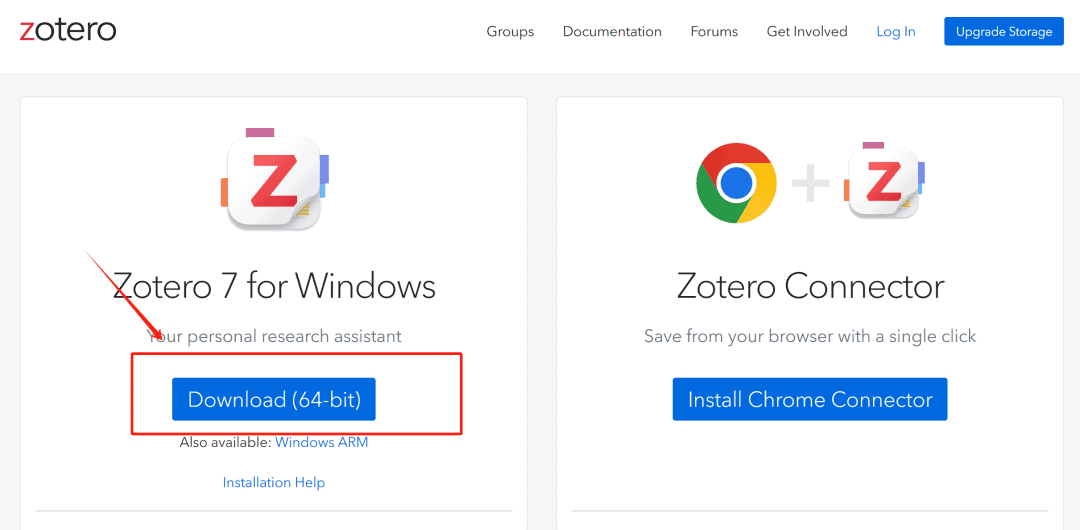Click the zotero logo in the header
1080x530 pixels.
click(68, 31)
